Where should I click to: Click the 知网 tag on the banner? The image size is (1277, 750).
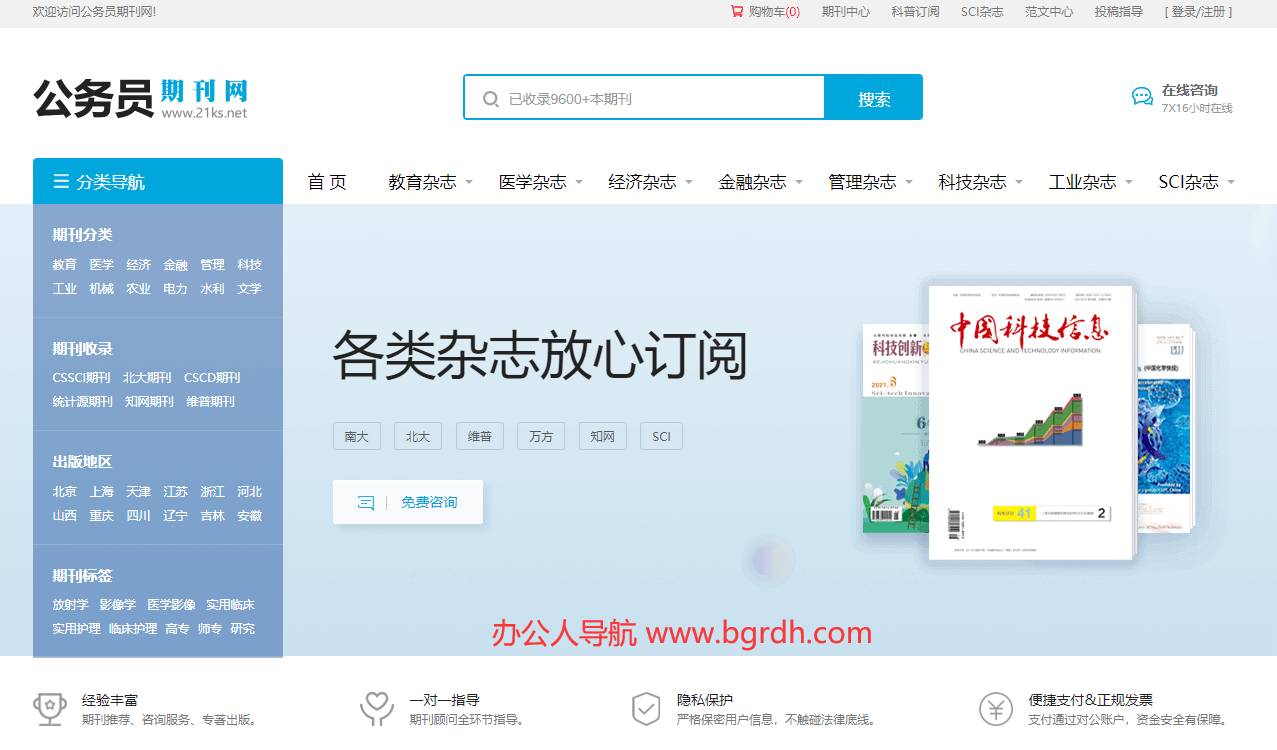pos(602,435)
